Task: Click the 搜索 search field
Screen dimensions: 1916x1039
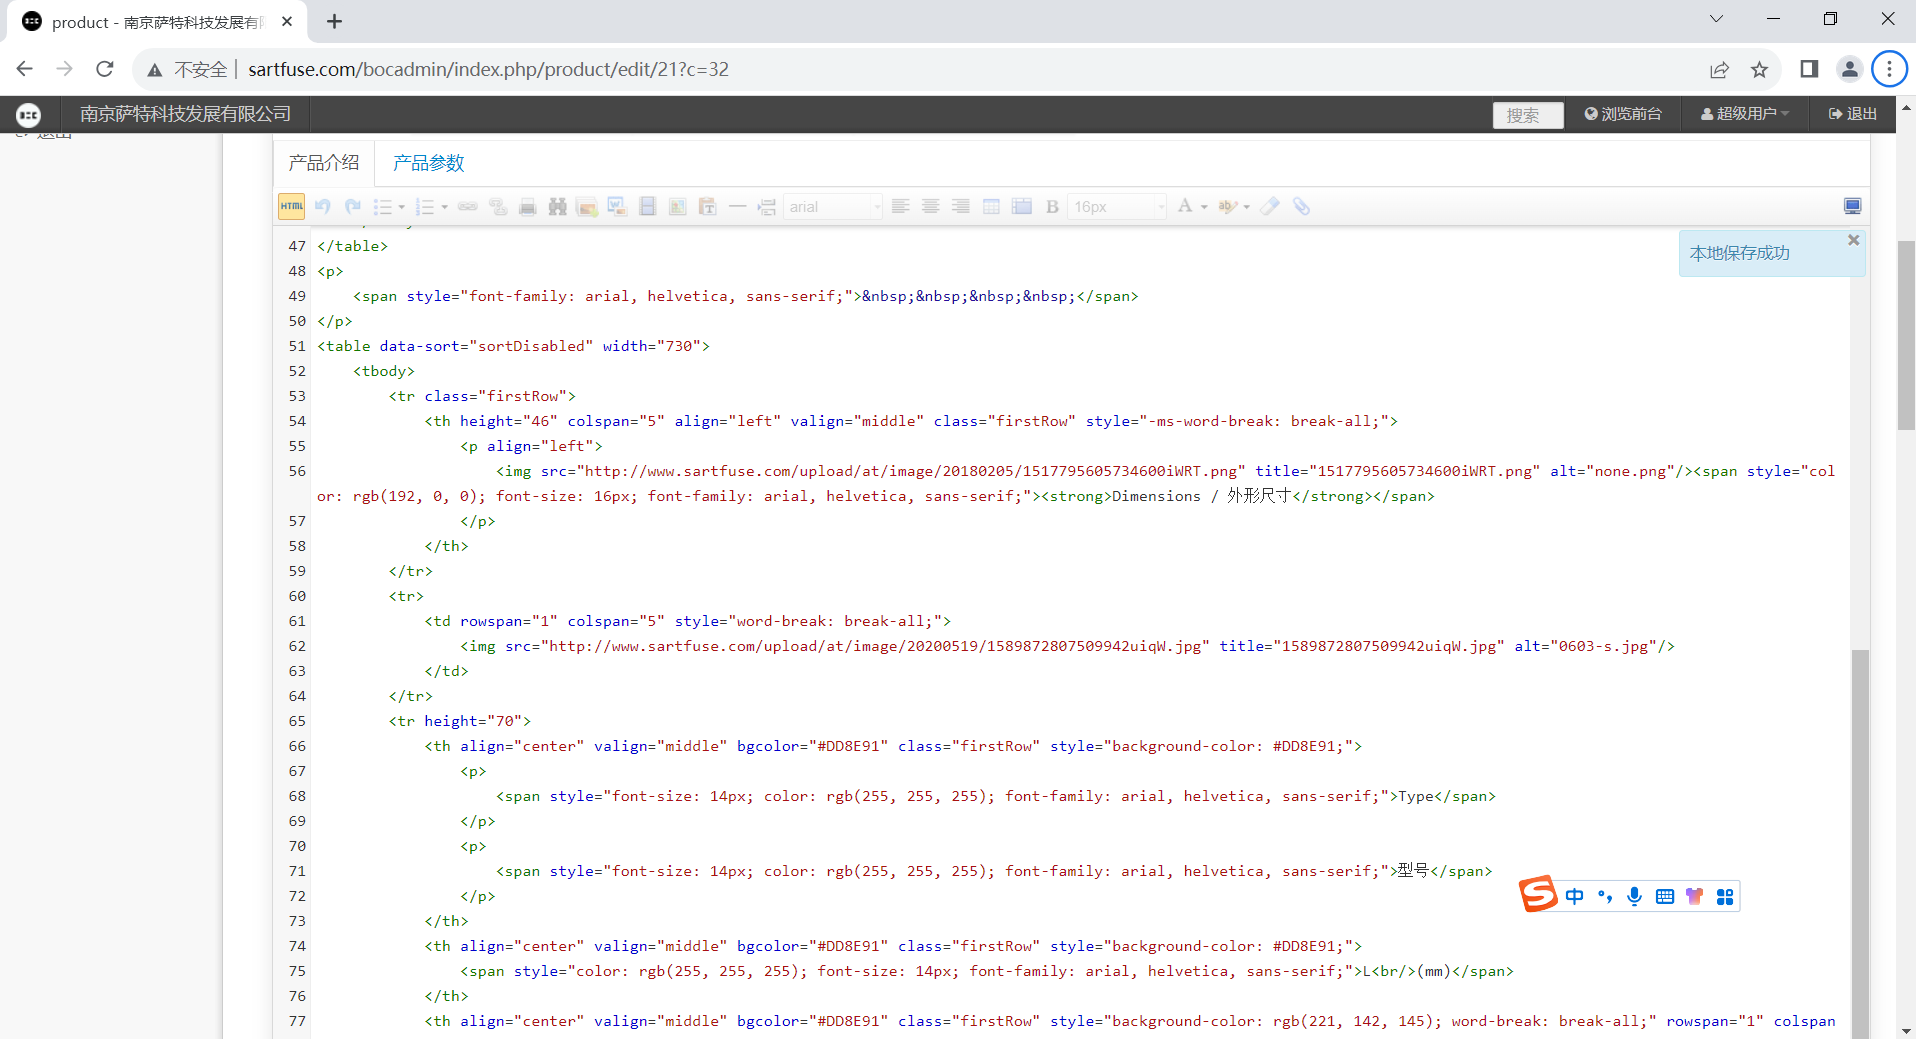Action: pos(1528,115)
